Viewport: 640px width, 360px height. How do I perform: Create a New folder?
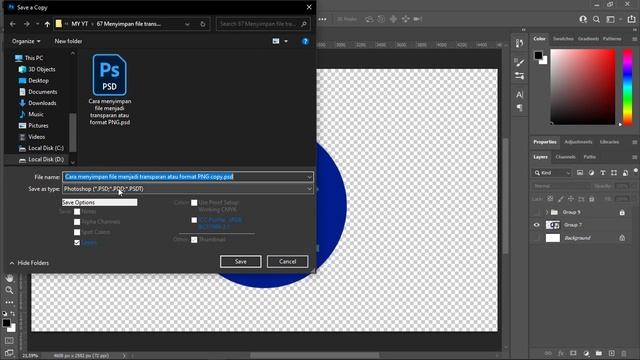click(x=68, y=41)
